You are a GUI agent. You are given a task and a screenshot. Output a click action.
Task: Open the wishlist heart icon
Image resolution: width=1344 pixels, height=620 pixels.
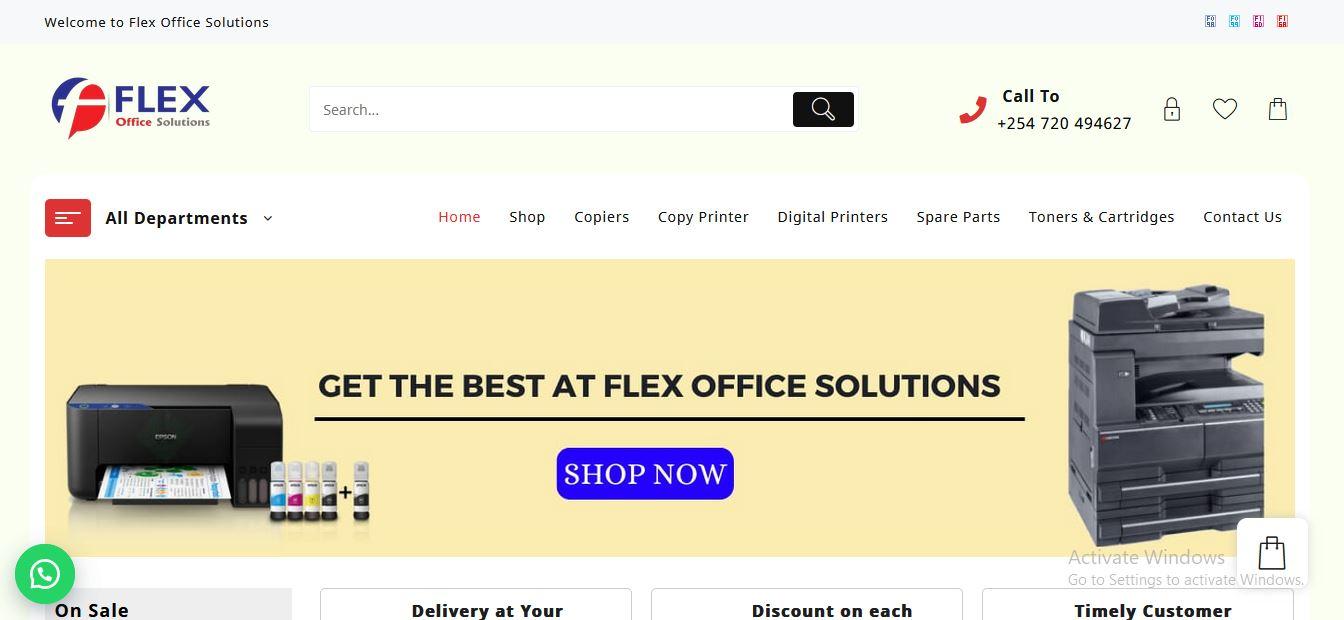1225,108
